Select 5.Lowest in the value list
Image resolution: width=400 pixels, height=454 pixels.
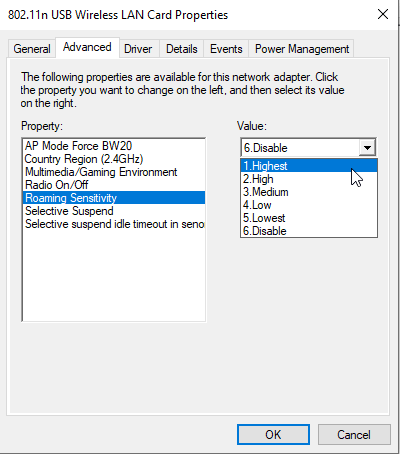309,218
